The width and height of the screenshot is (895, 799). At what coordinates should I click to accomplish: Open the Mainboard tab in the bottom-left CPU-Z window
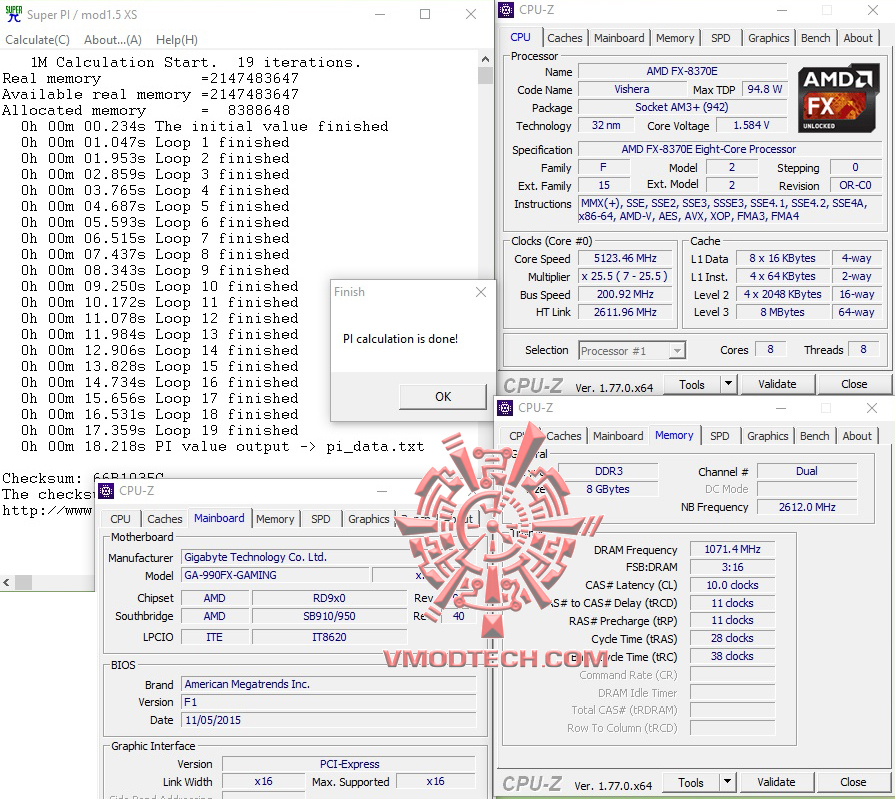[x=219, y=518]
